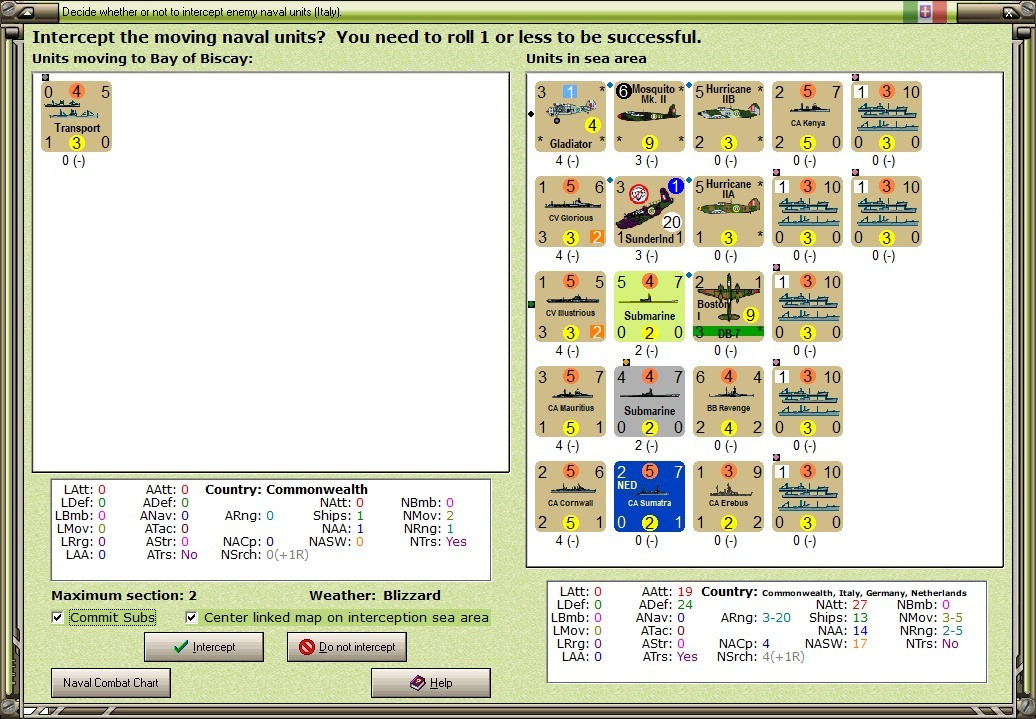This screenshot has width=1036, height=719.
Task: Open the Naval Combat Chart
Action: 111,683
